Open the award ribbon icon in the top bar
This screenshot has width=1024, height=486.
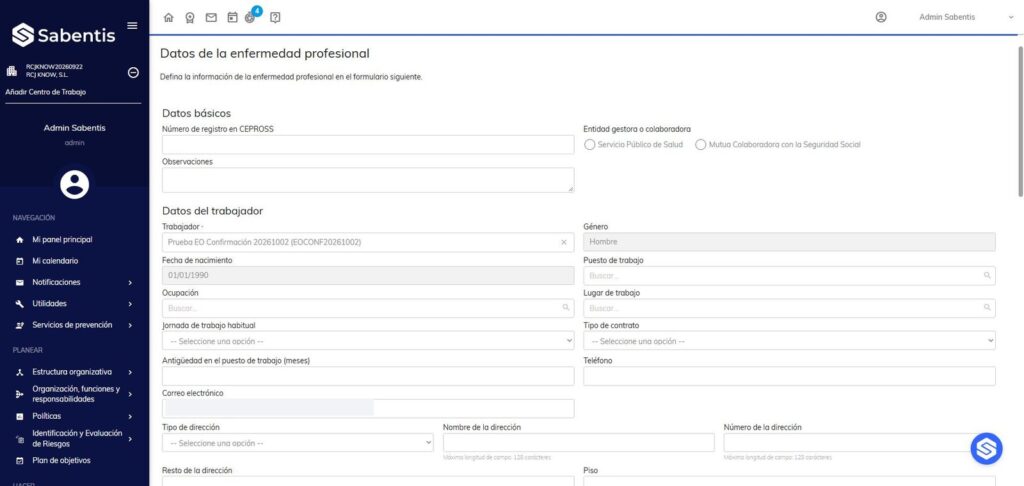click(190, 18)
